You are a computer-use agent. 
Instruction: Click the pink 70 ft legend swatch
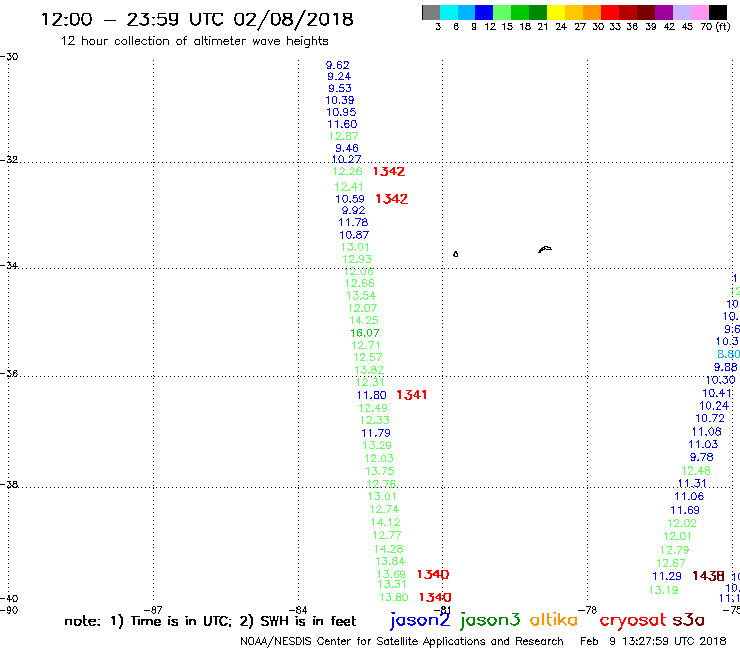699,12
